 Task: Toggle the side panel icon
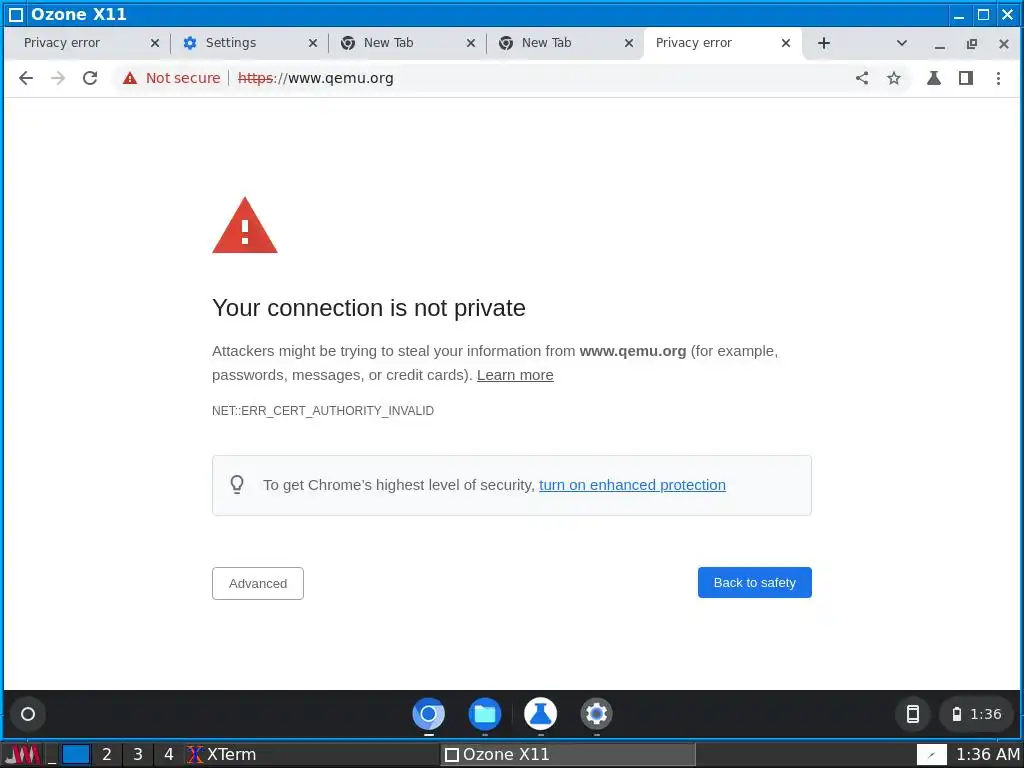point(966,78)
